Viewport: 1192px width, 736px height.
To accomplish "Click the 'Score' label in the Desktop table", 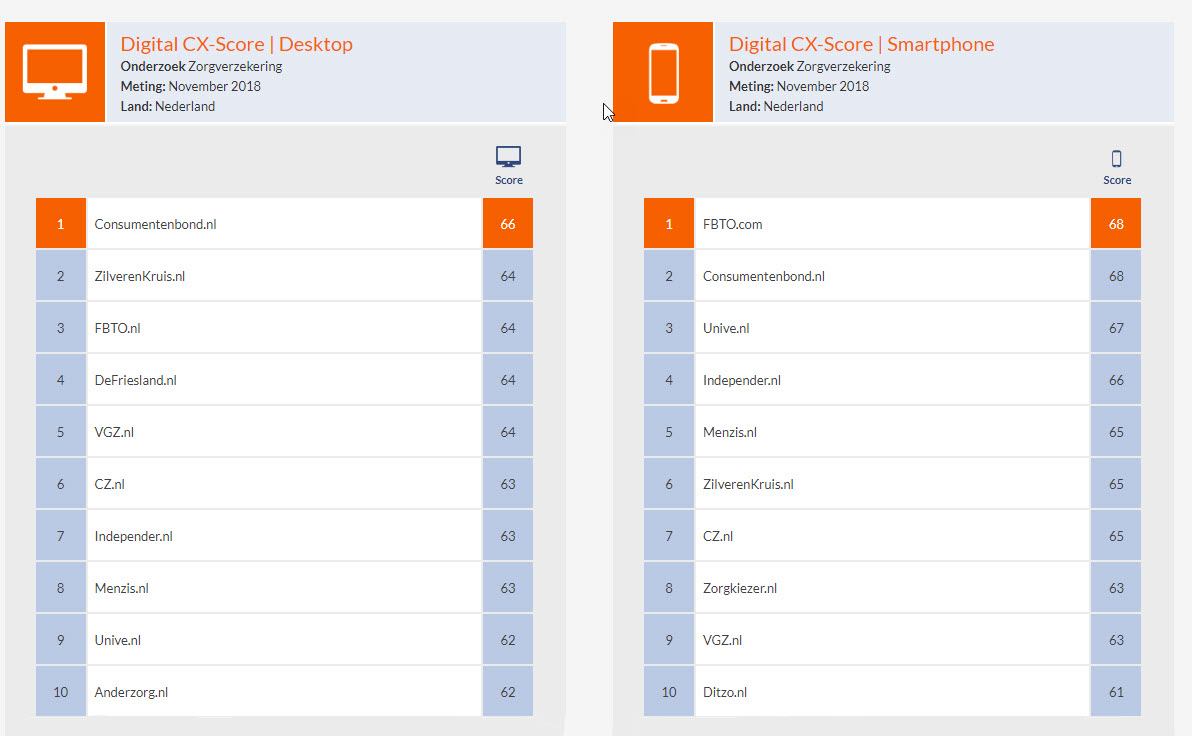I will pyautogui.click(x=509, y=180).
